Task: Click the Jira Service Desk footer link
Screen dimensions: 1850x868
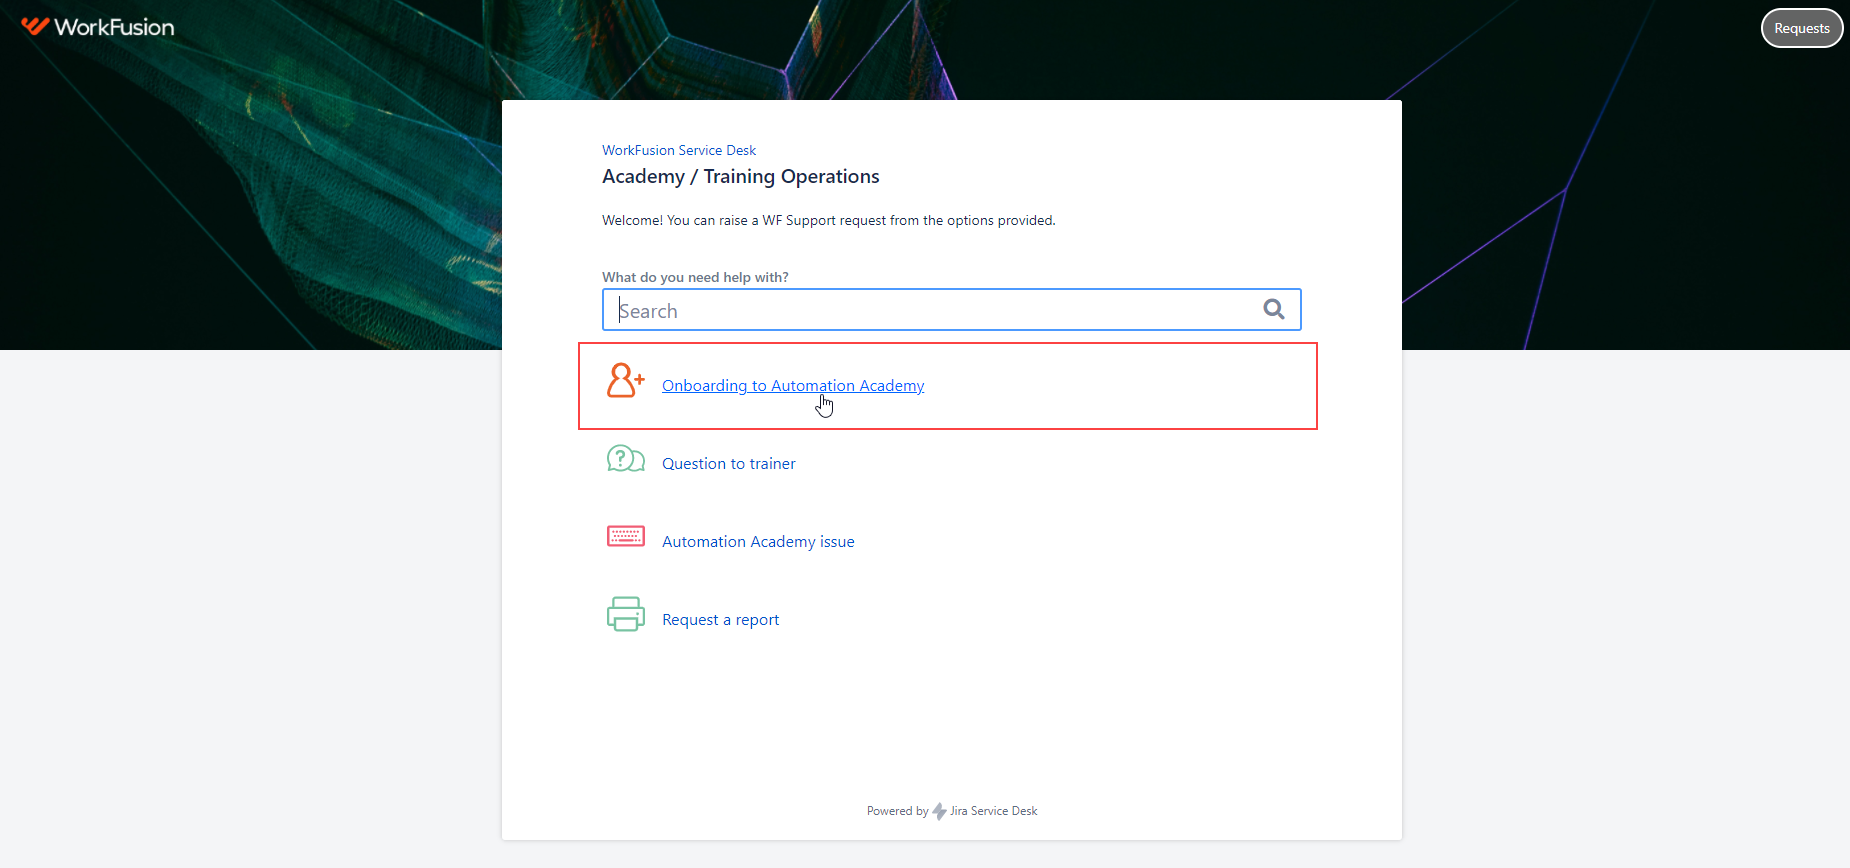Action: tap(993, 811)
